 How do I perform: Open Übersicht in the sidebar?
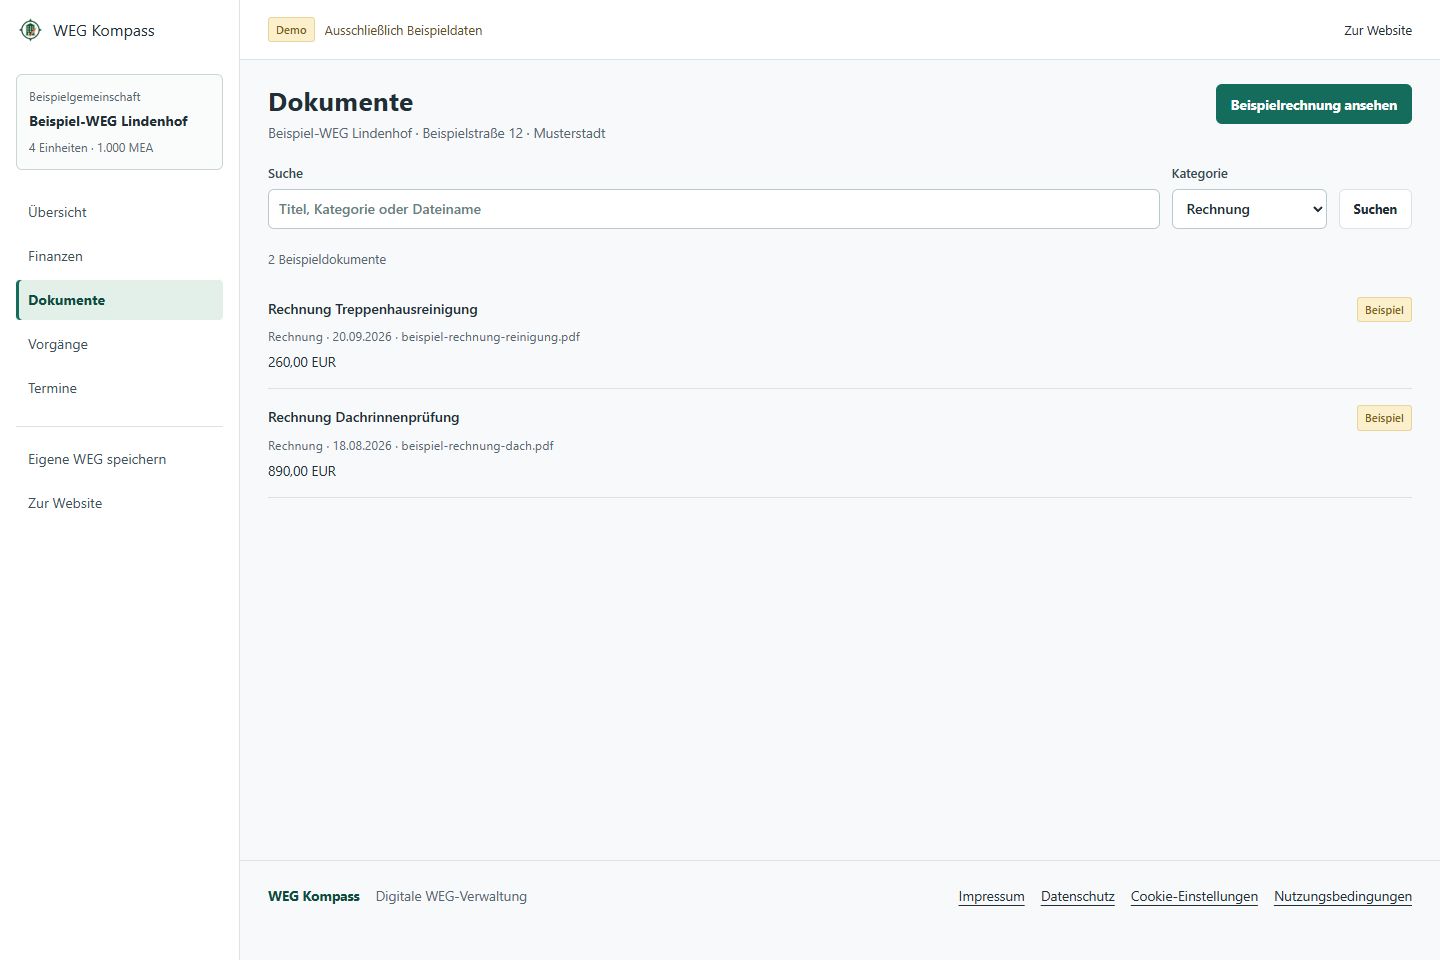119,212
